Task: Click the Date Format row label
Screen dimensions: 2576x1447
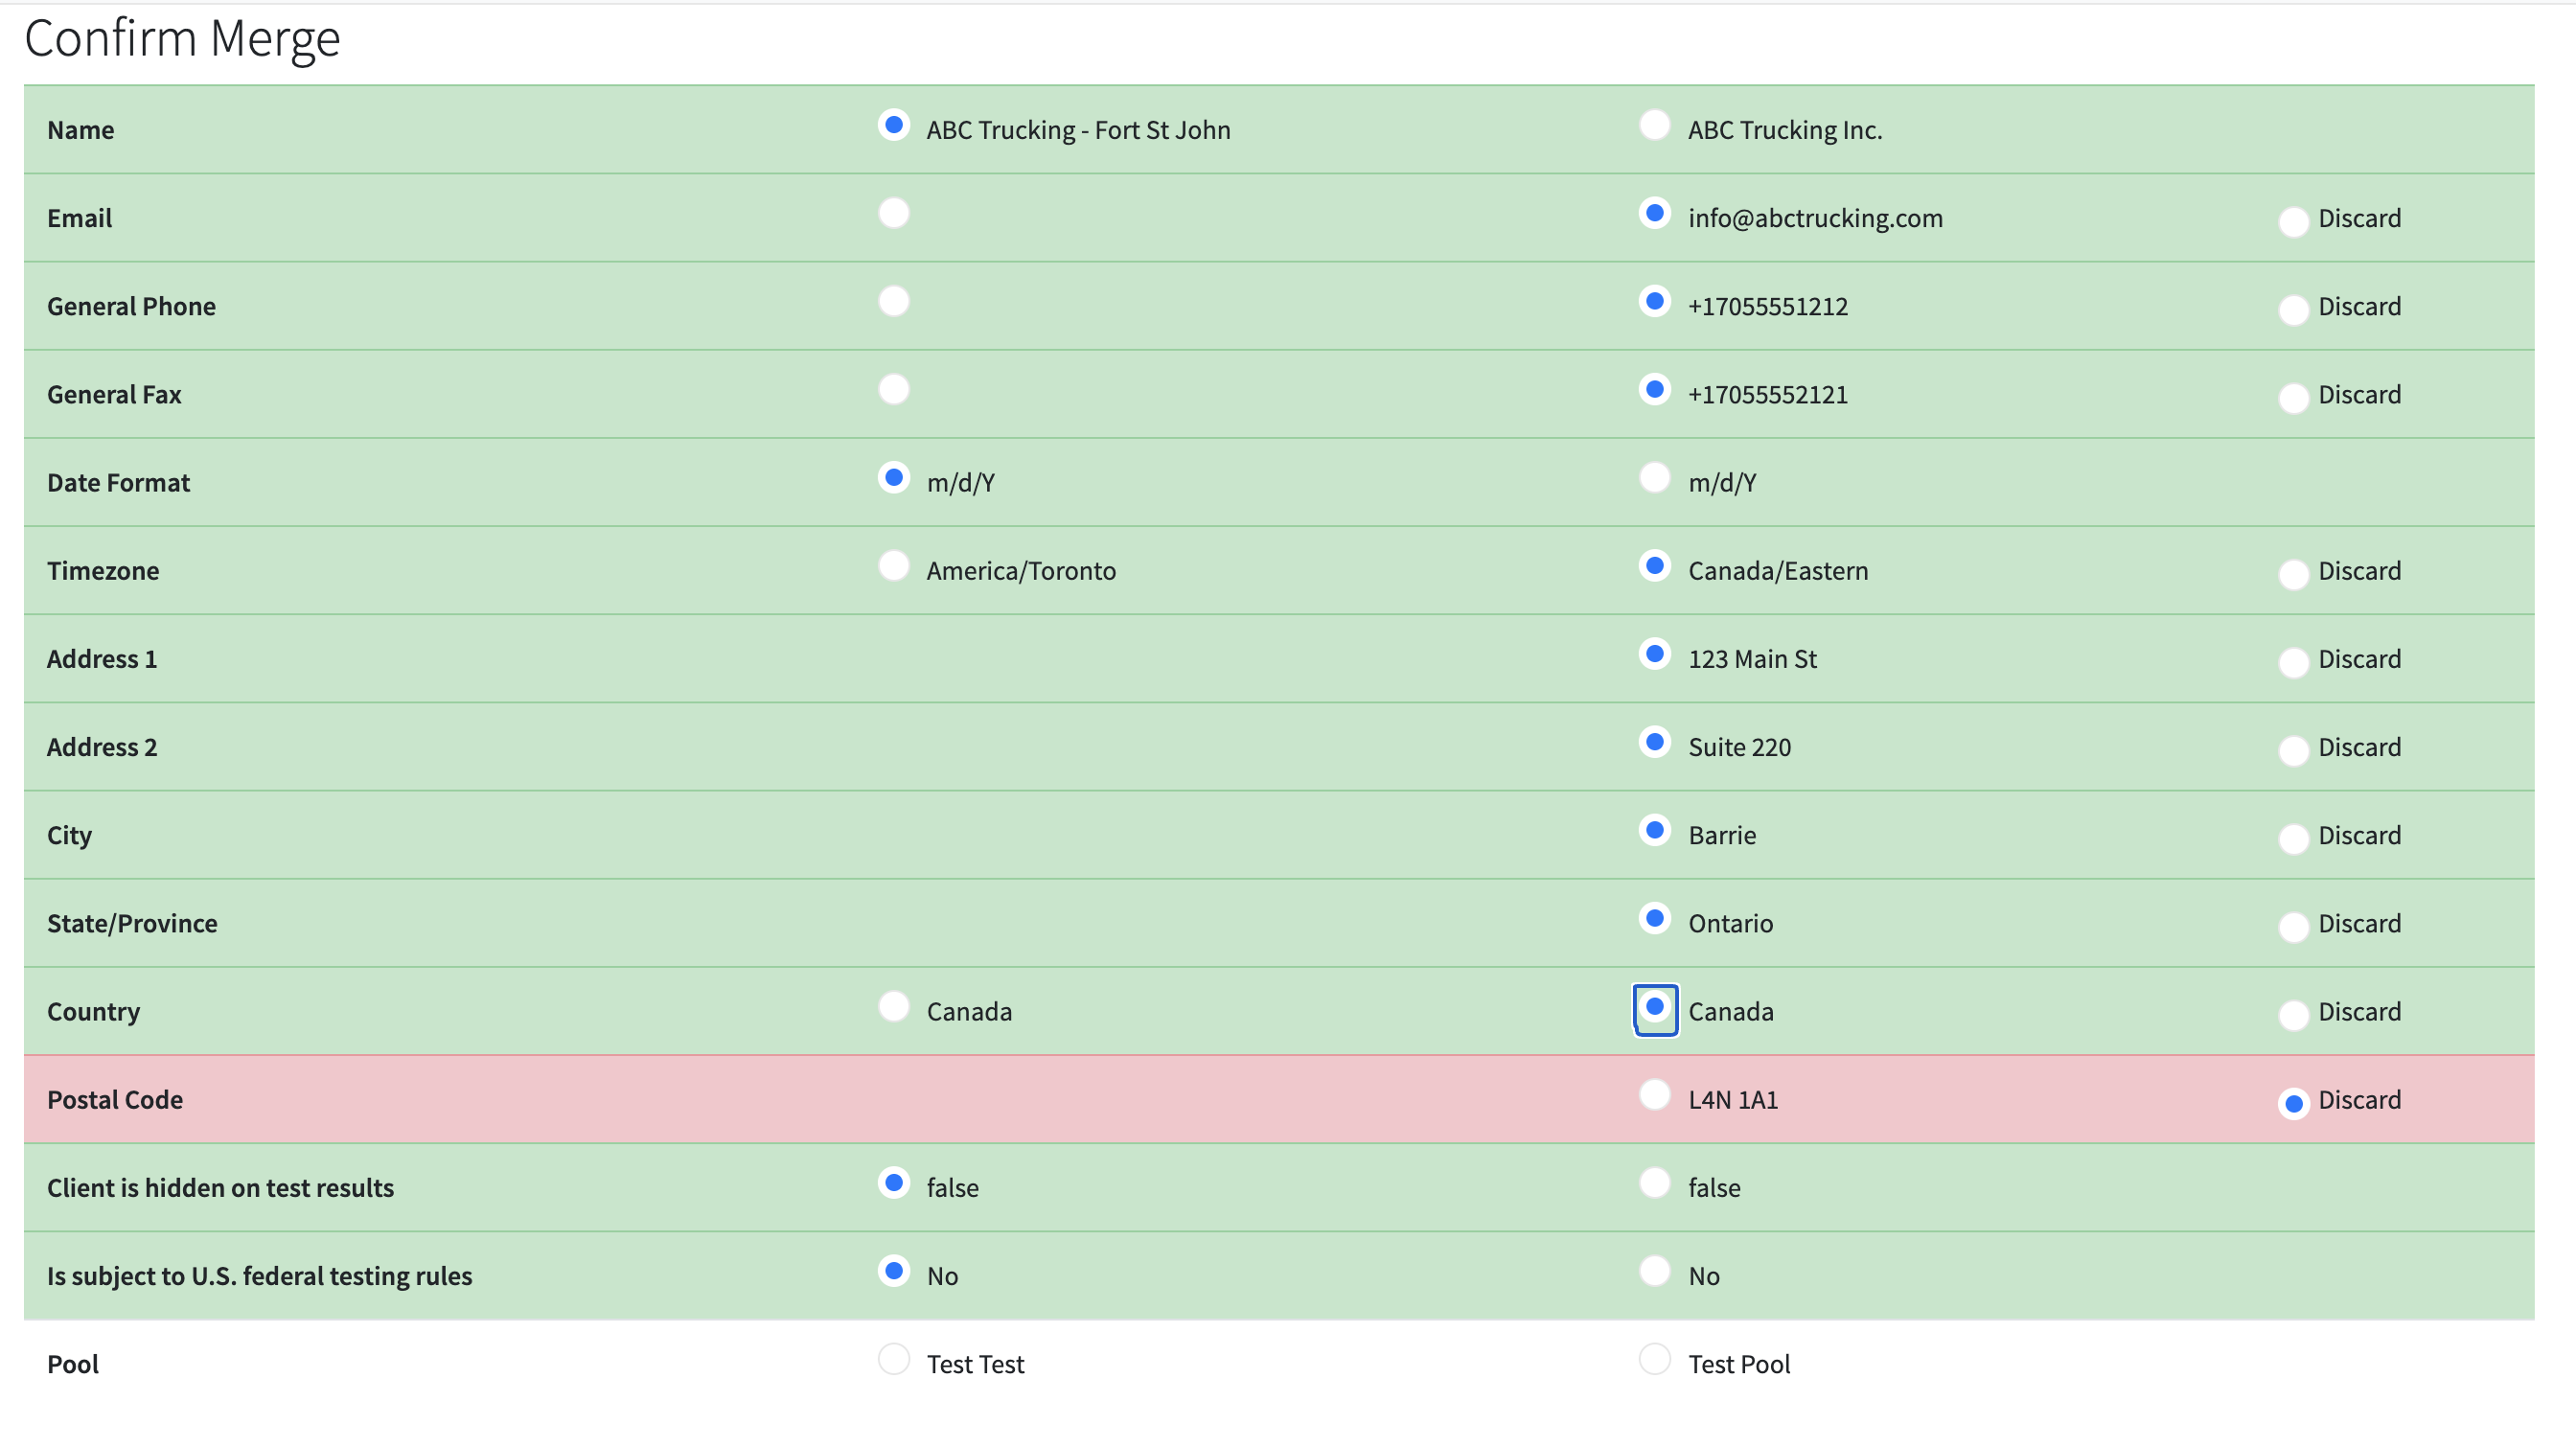Action: point(118,482)
